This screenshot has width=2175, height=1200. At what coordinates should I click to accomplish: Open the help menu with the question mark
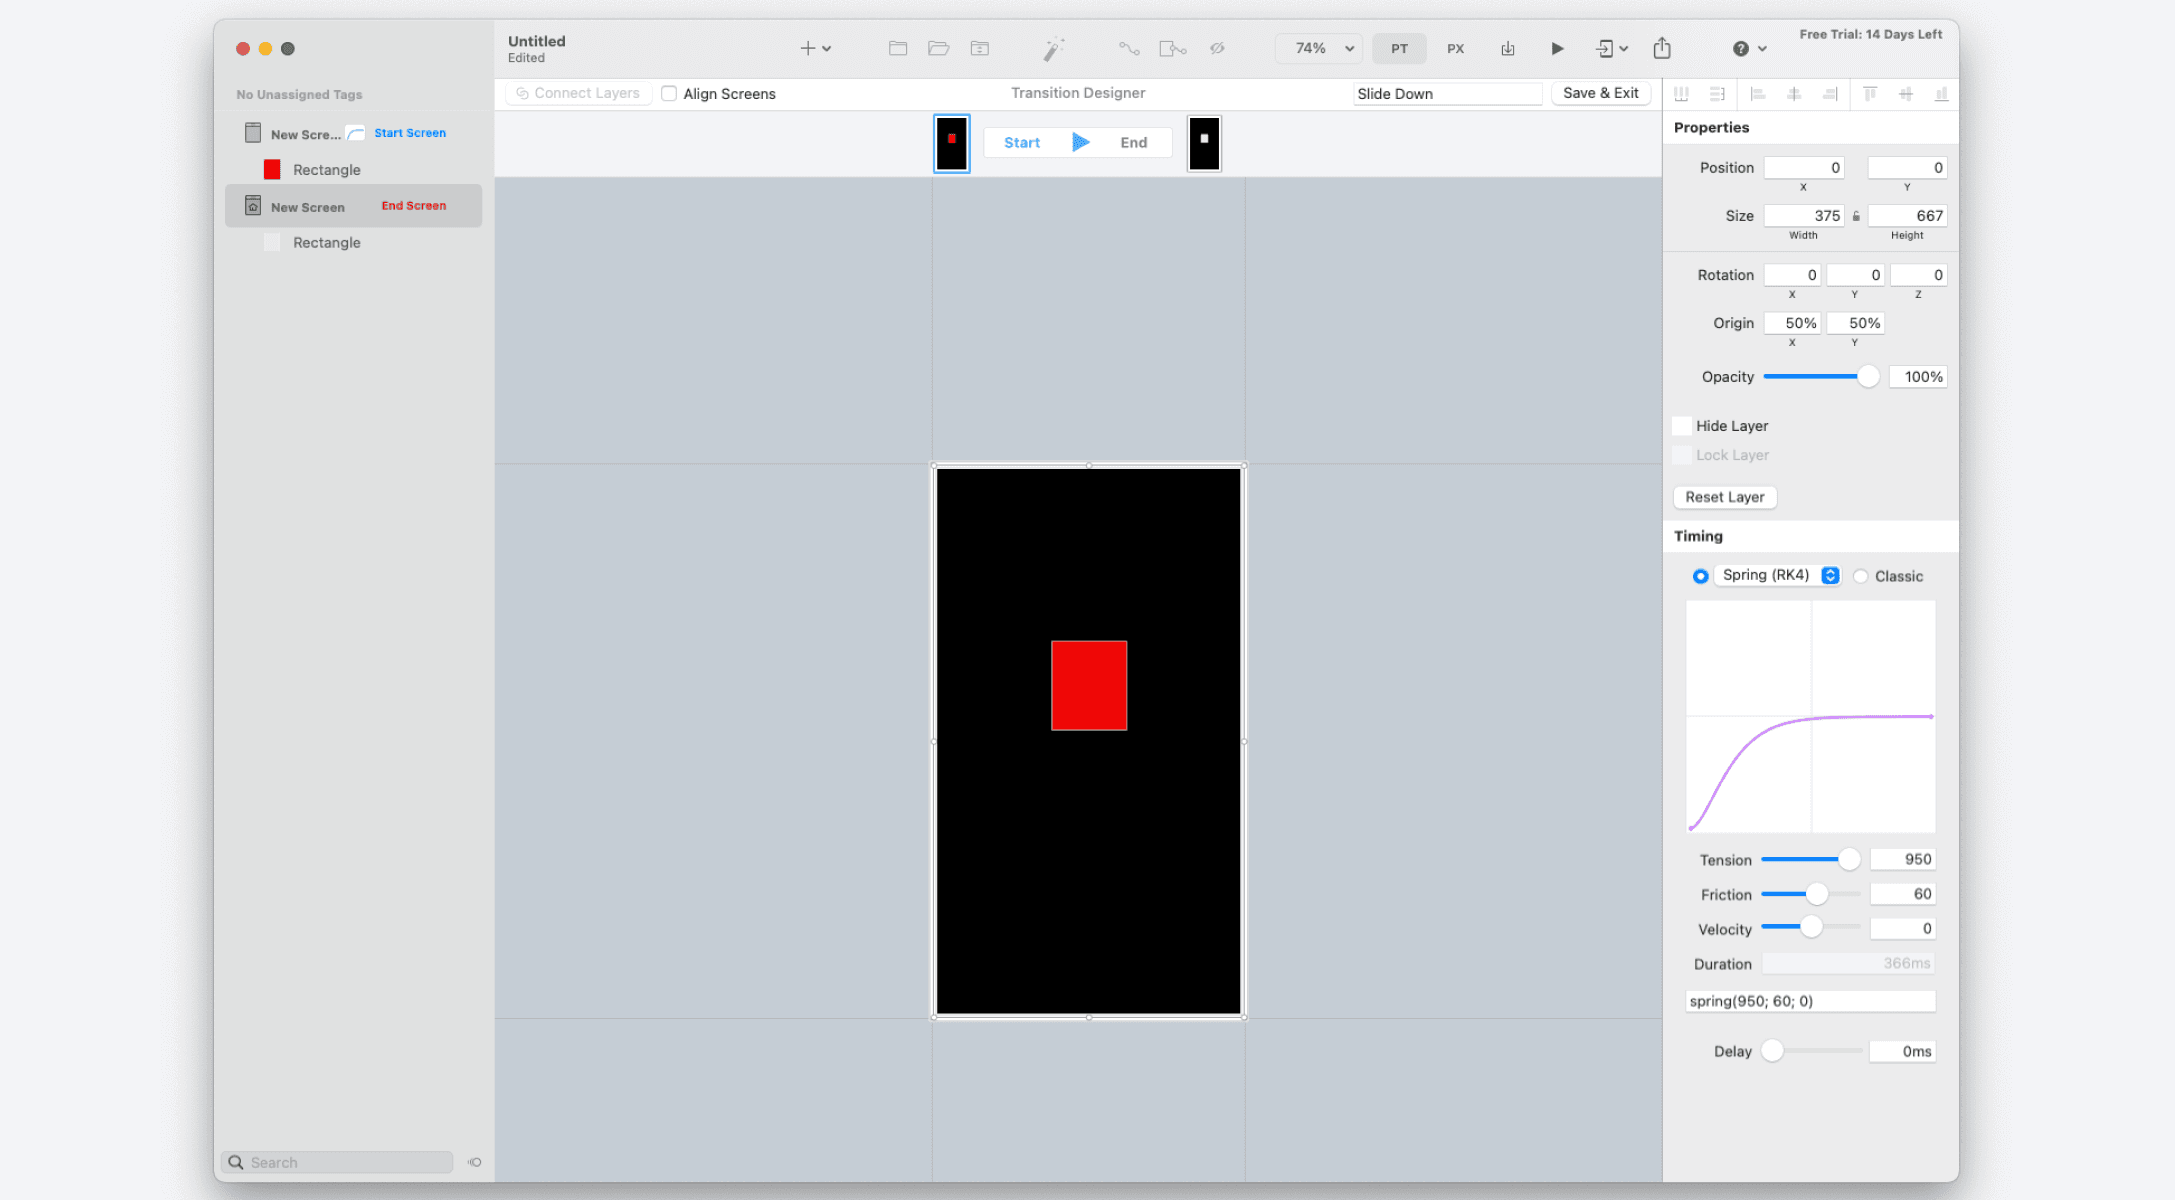click(x=1742, y=48)
